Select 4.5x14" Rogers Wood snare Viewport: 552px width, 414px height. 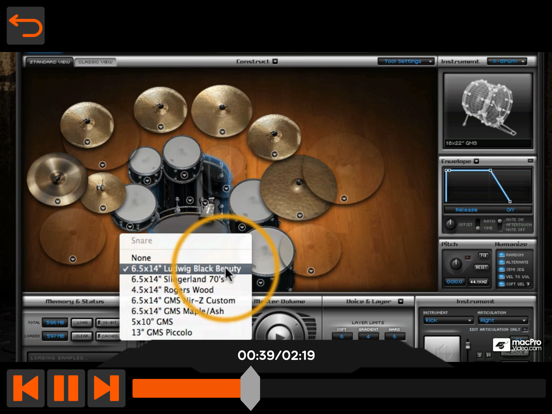(186, 290)
